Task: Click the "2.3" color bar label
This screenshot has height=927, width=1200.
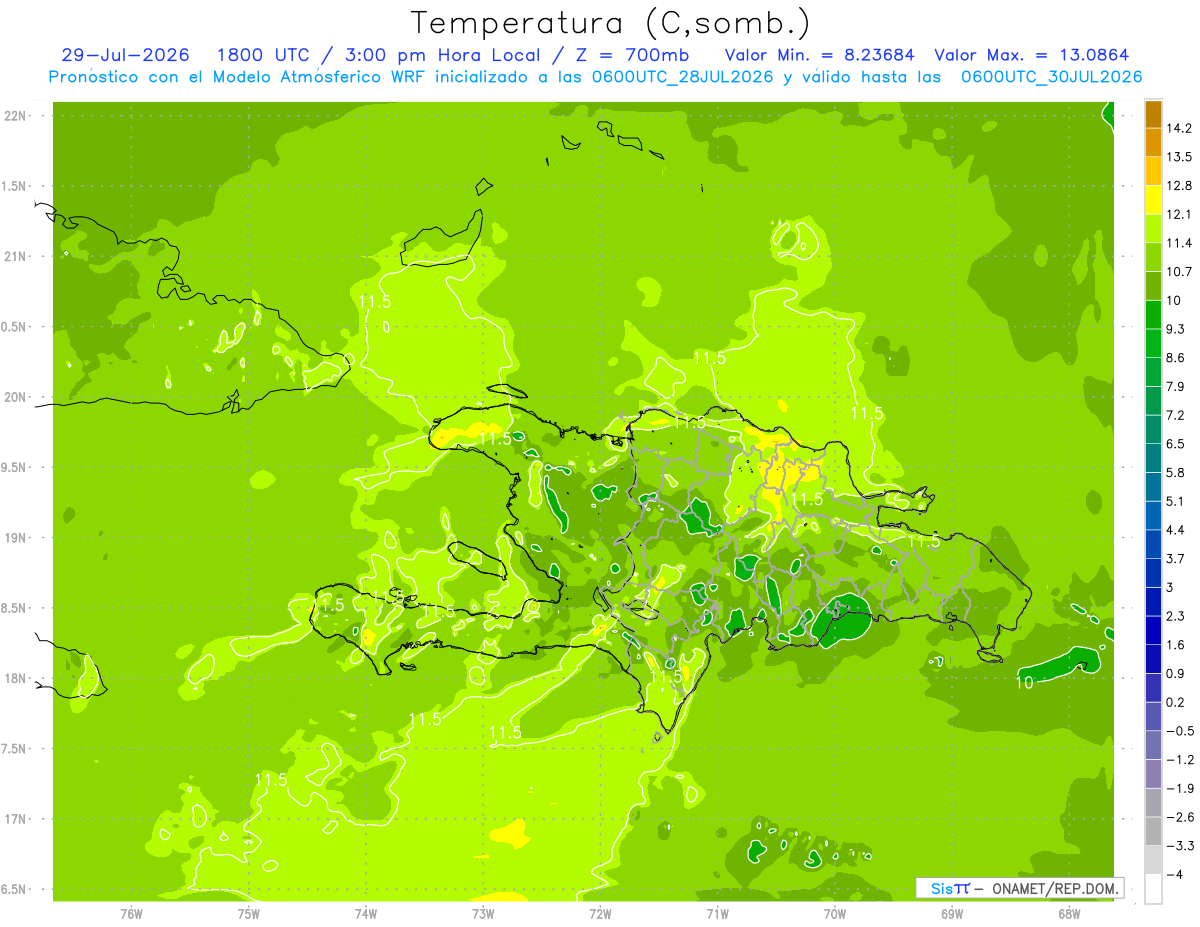Action: pos(1176,616)
